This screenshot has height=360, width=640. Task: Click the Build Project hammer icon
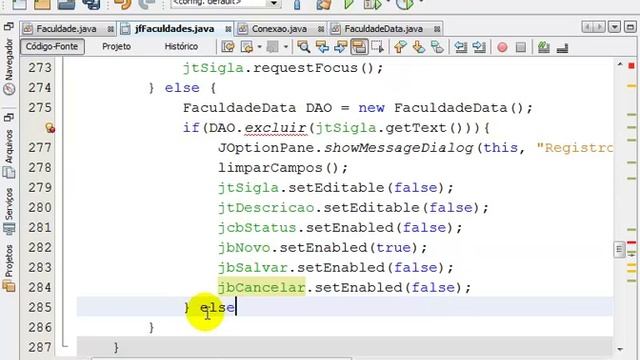pyautogui.click(x=297, y=4)
